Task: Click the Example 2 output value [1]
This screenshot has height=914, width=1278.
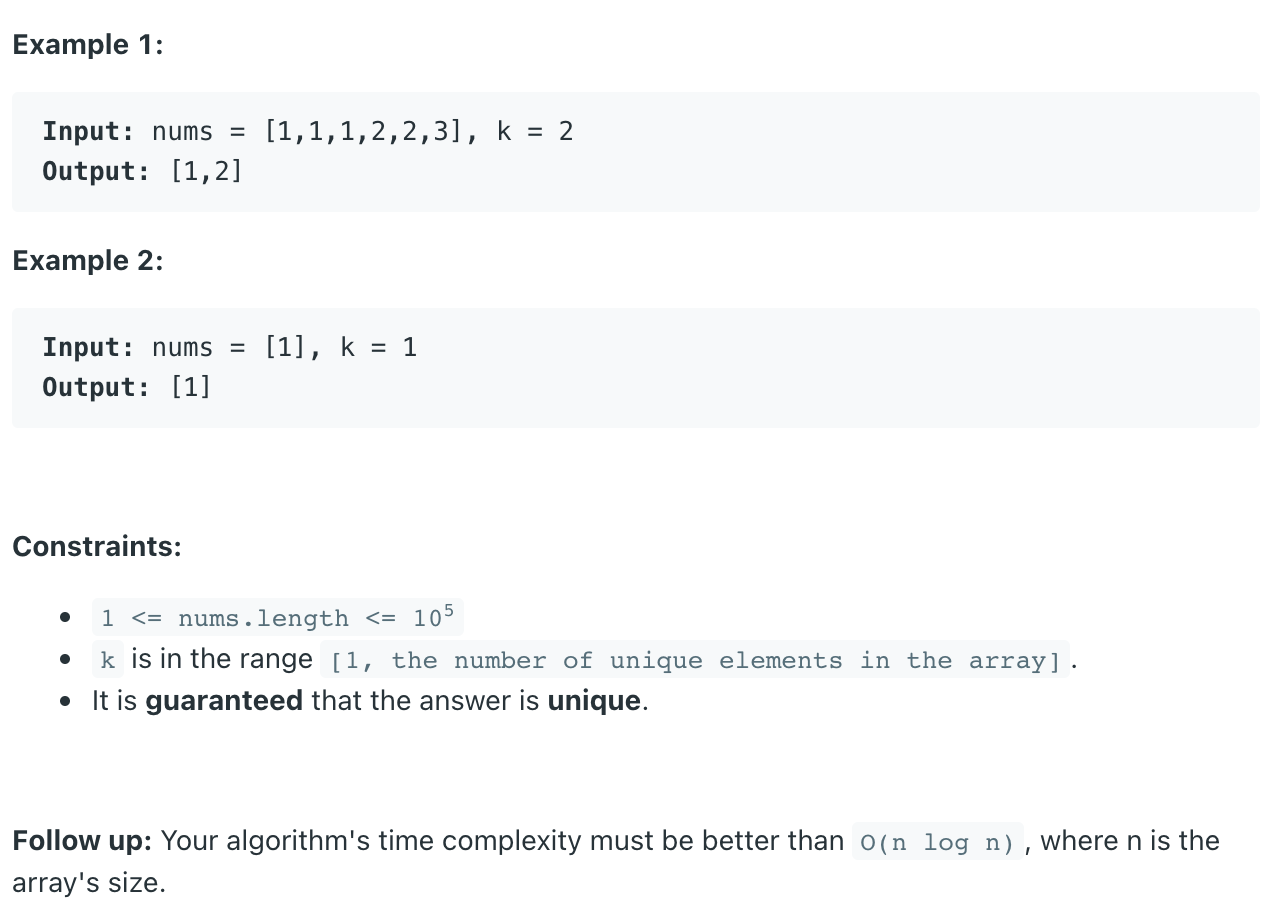Action: [x=191, y=387]
